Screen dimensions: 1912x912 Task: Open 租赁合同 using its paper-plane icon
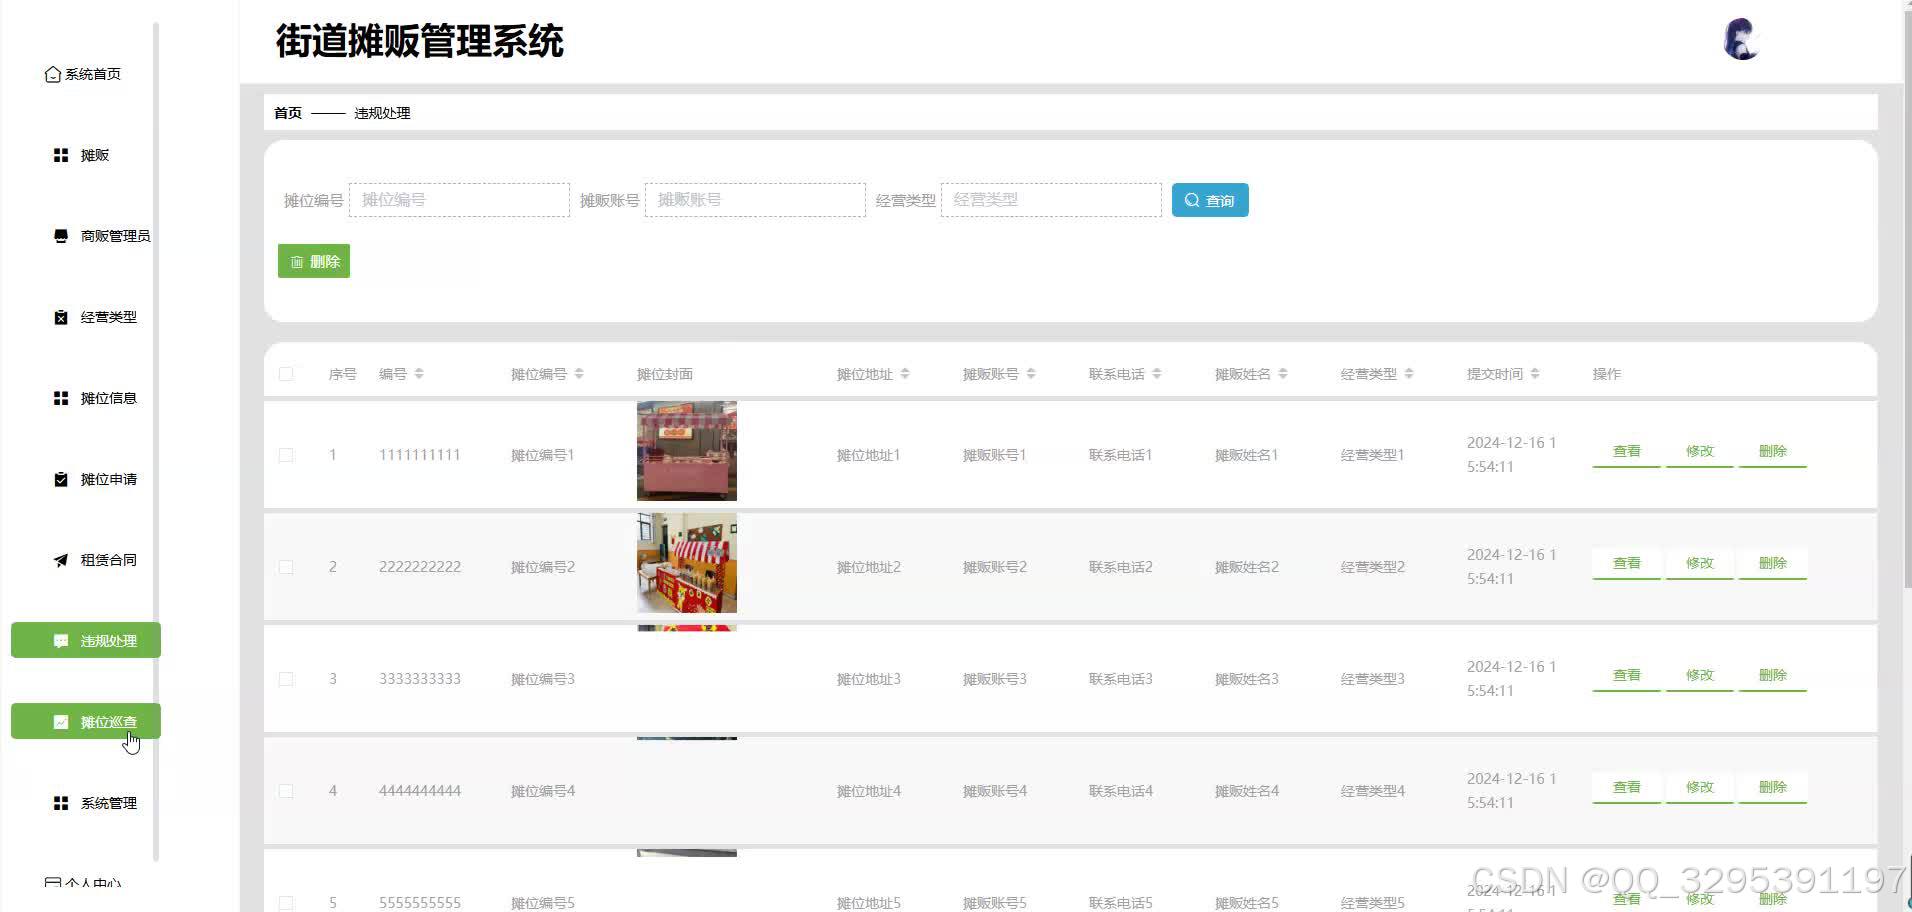point(60,559)
